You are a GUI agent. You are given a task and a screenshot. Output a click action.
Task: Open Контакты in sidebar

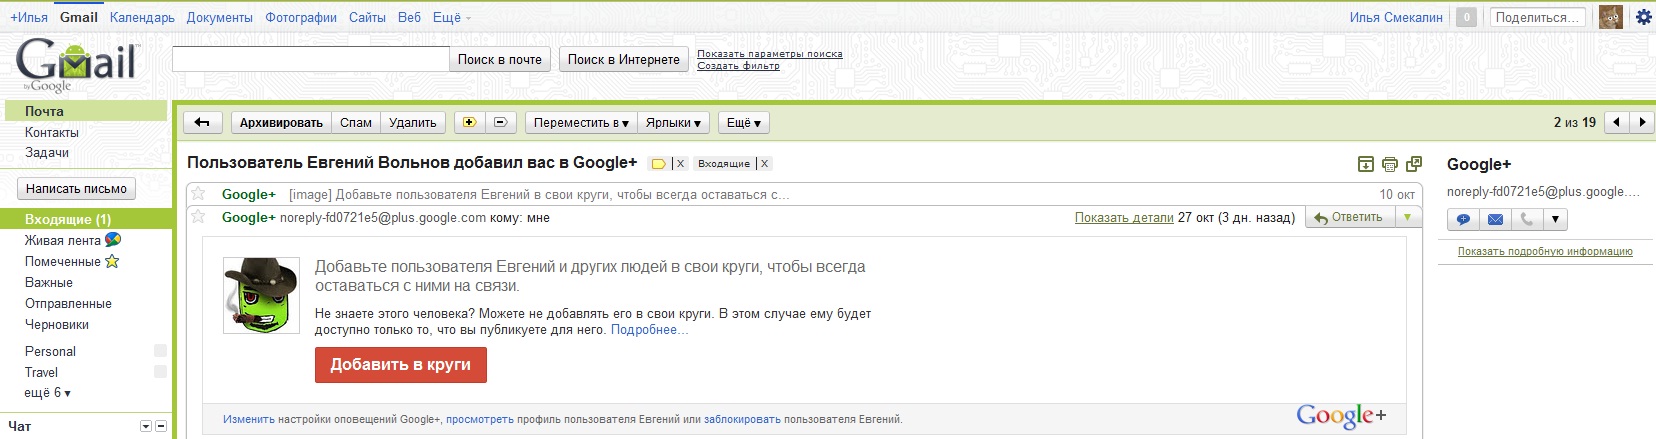(x=52, y=132)
